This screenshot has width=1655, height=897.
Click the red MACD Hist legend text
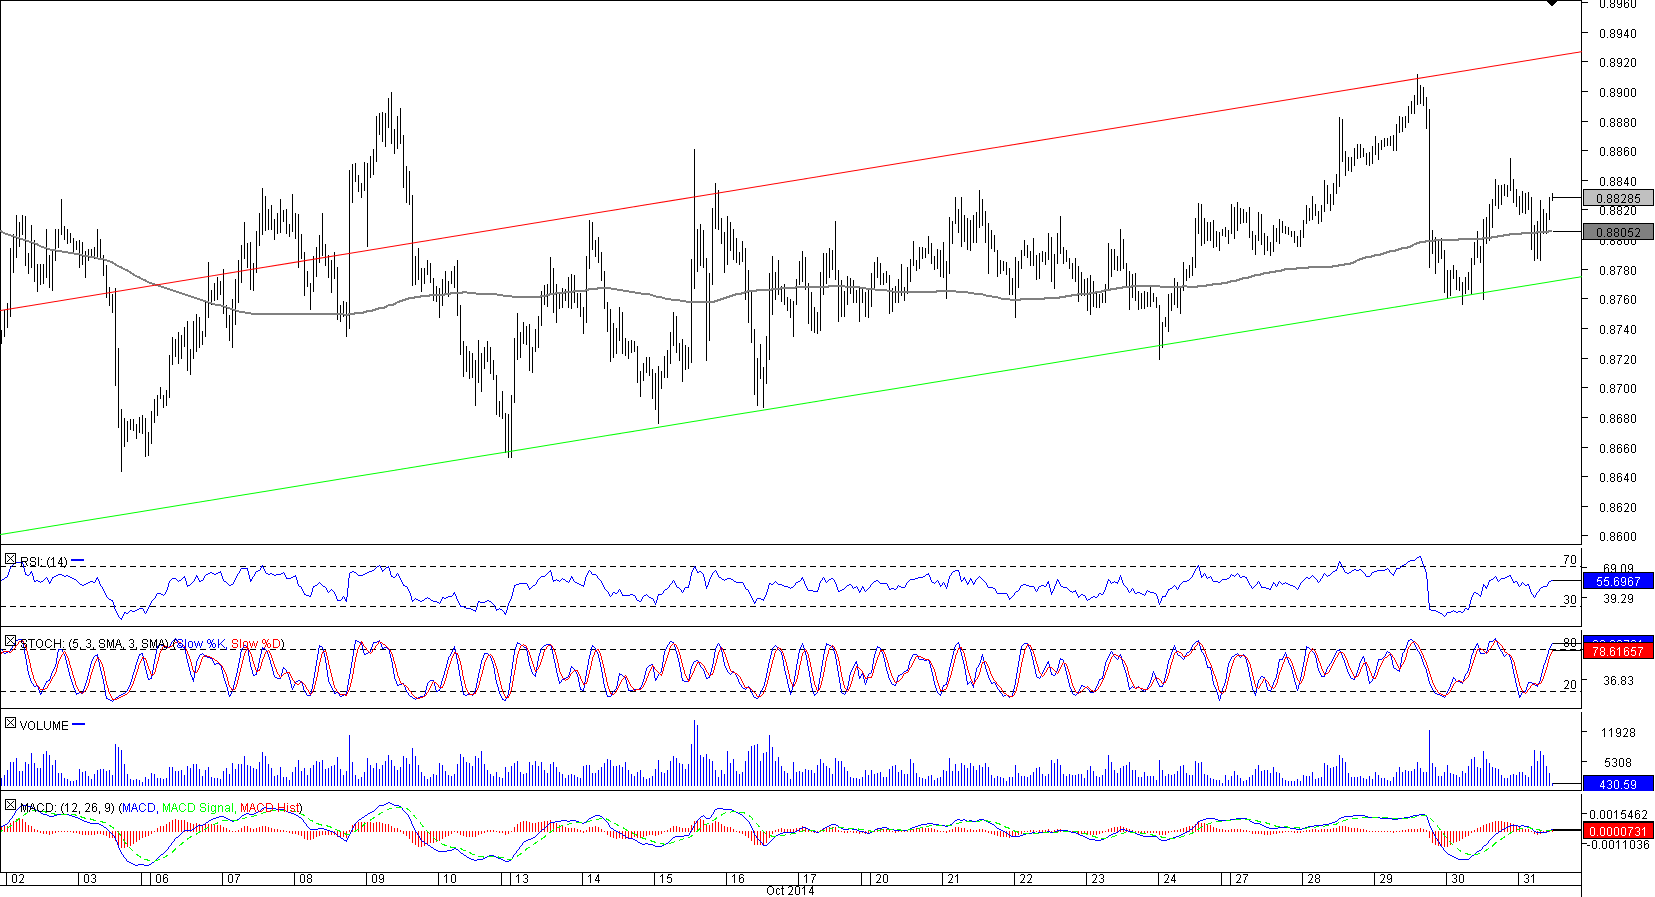point(270,808)
